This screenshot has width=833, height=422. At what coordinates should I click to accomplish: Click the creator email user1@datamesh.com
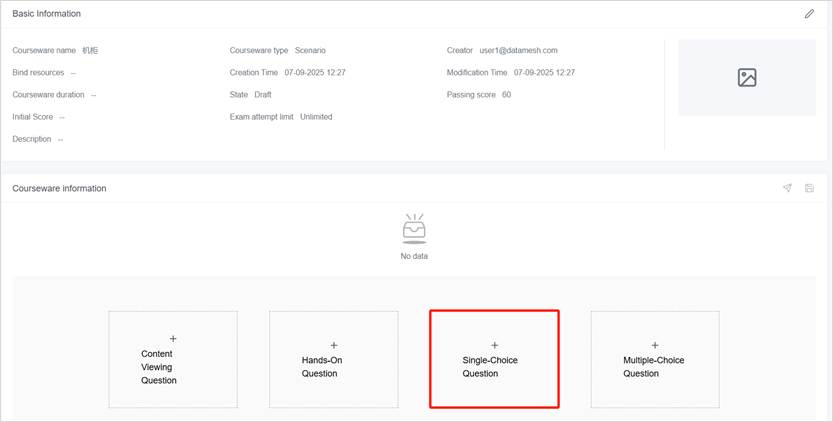518,50
